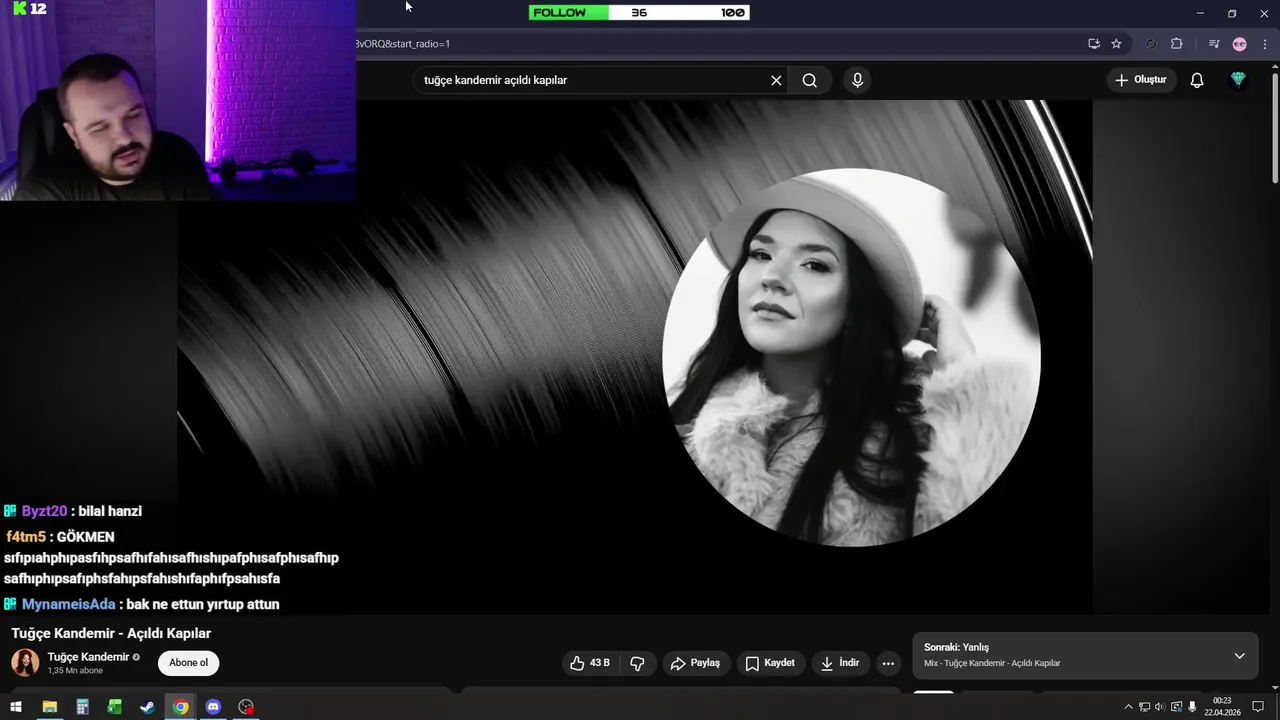This screenshot has width=1280, height=720.
Task: Click the volume speaker tray icon
Action: [1160, 707]
